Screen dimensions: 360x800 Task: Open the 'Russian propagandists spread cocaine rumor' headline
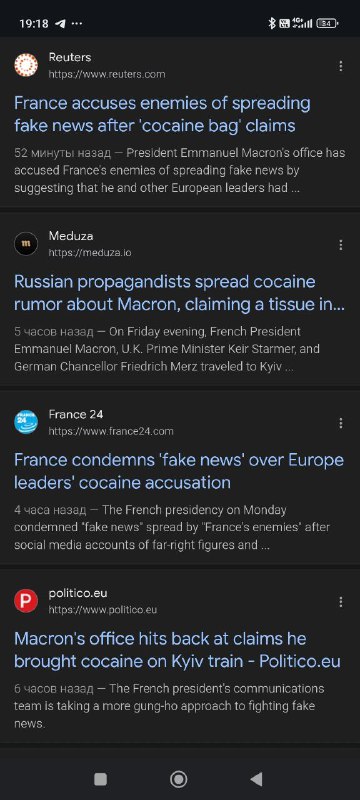tap(179, 293)
